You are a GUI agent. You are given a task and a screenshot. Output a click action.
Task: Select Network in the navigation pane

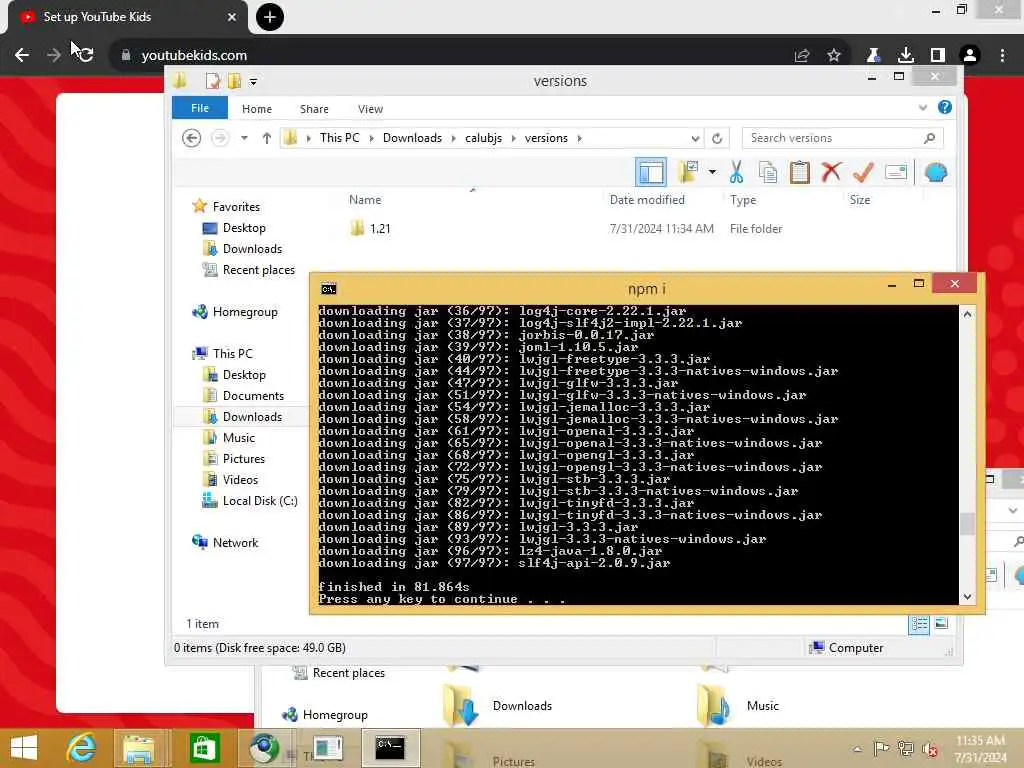[x=235, y=543]
